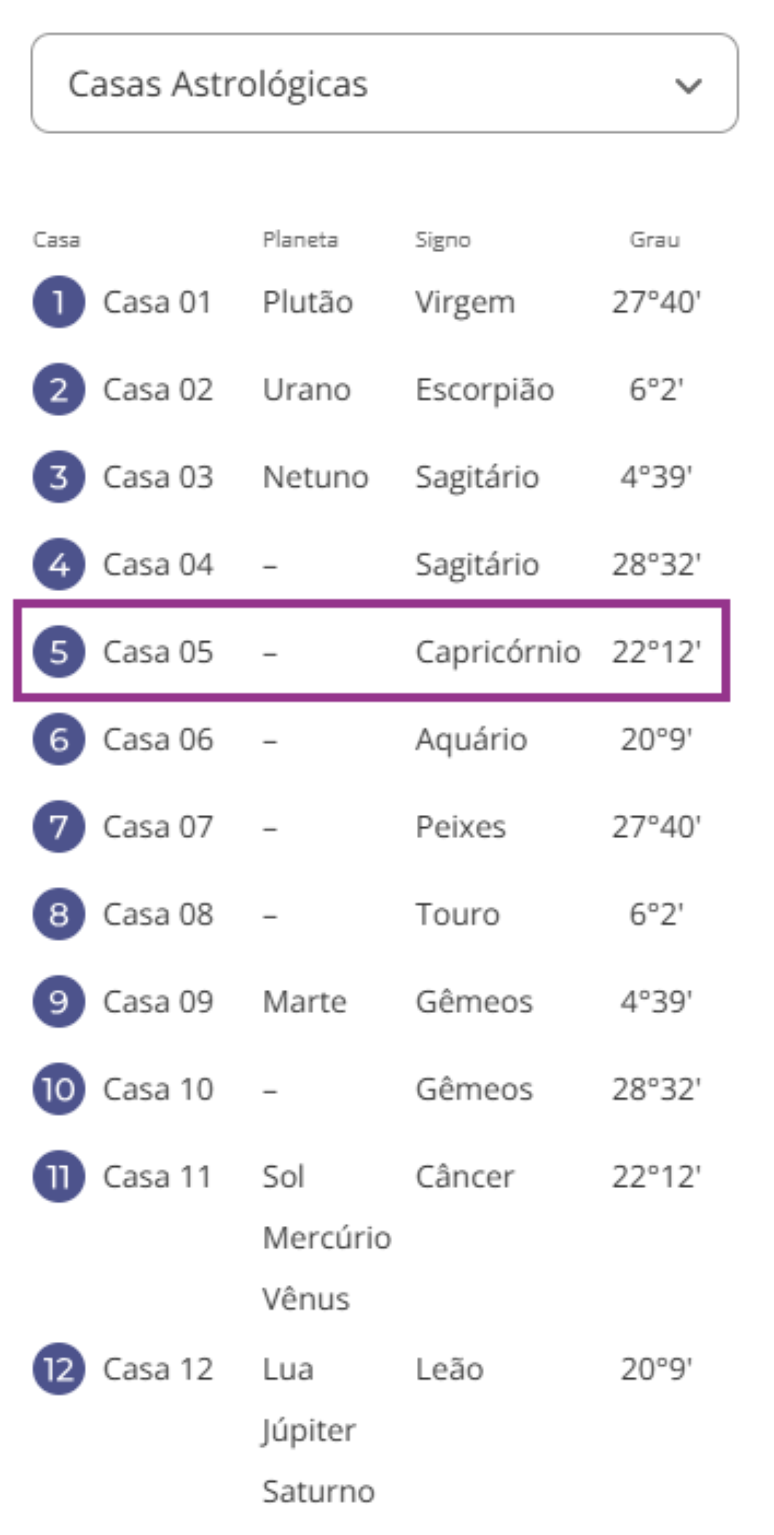774x1535 pixels.
Task: Select Capricórnio sign in Casa 05
Action: coord(497,652)
